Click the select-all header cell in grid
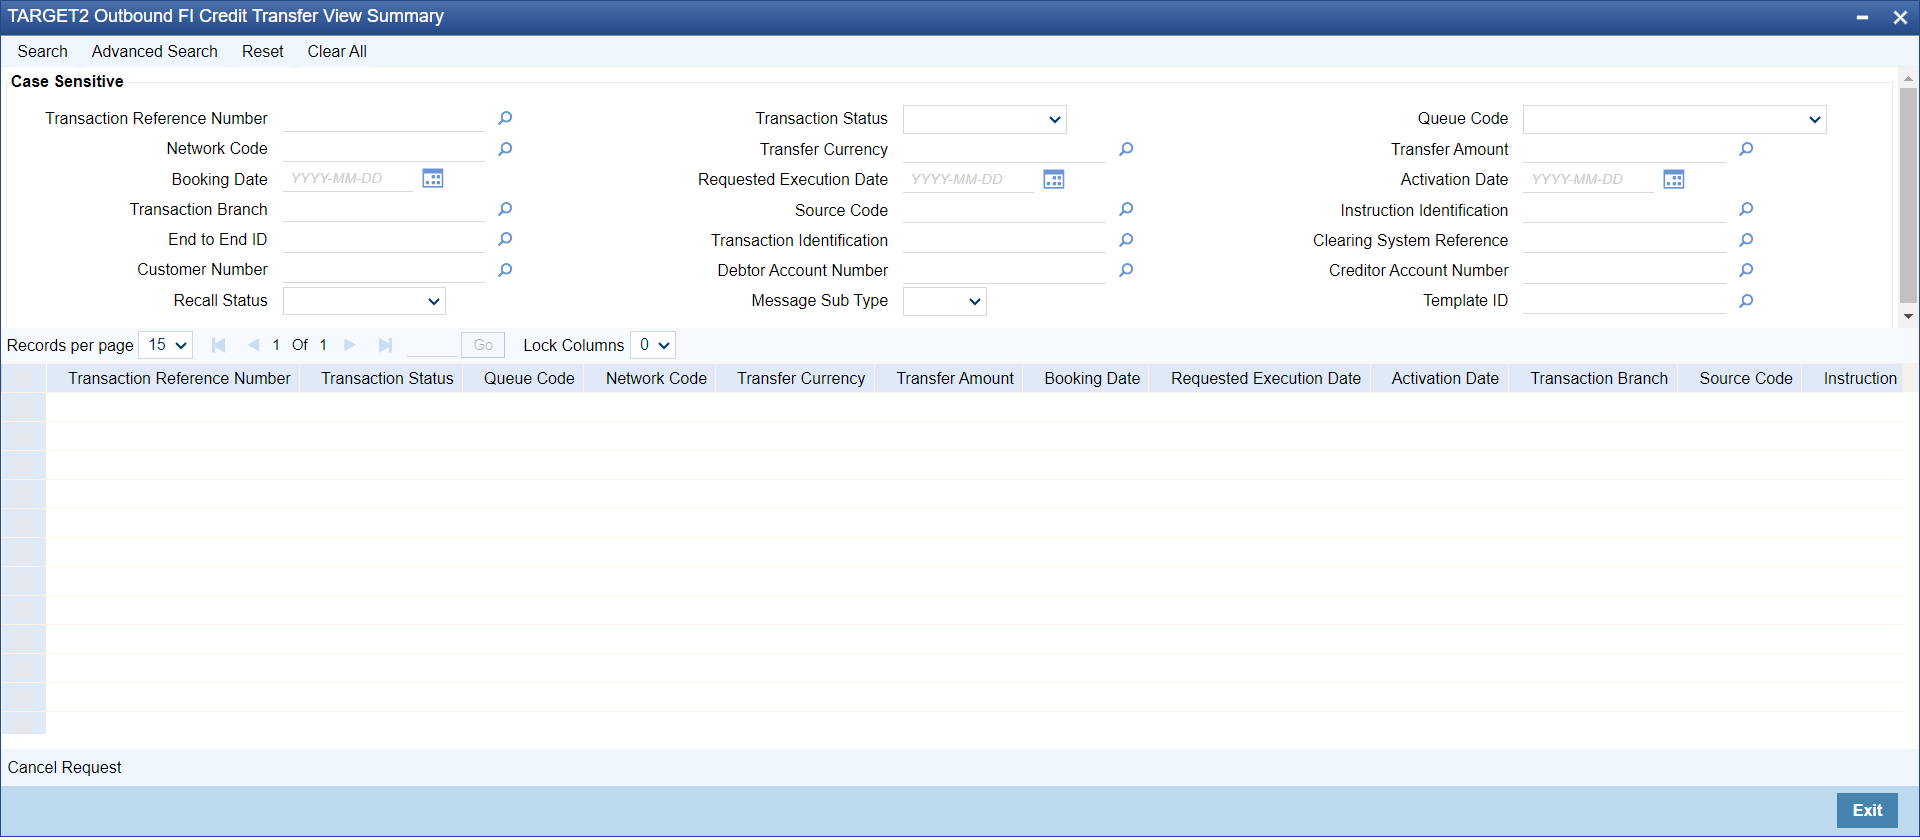The image size is (1920, 840). [24, 379]
